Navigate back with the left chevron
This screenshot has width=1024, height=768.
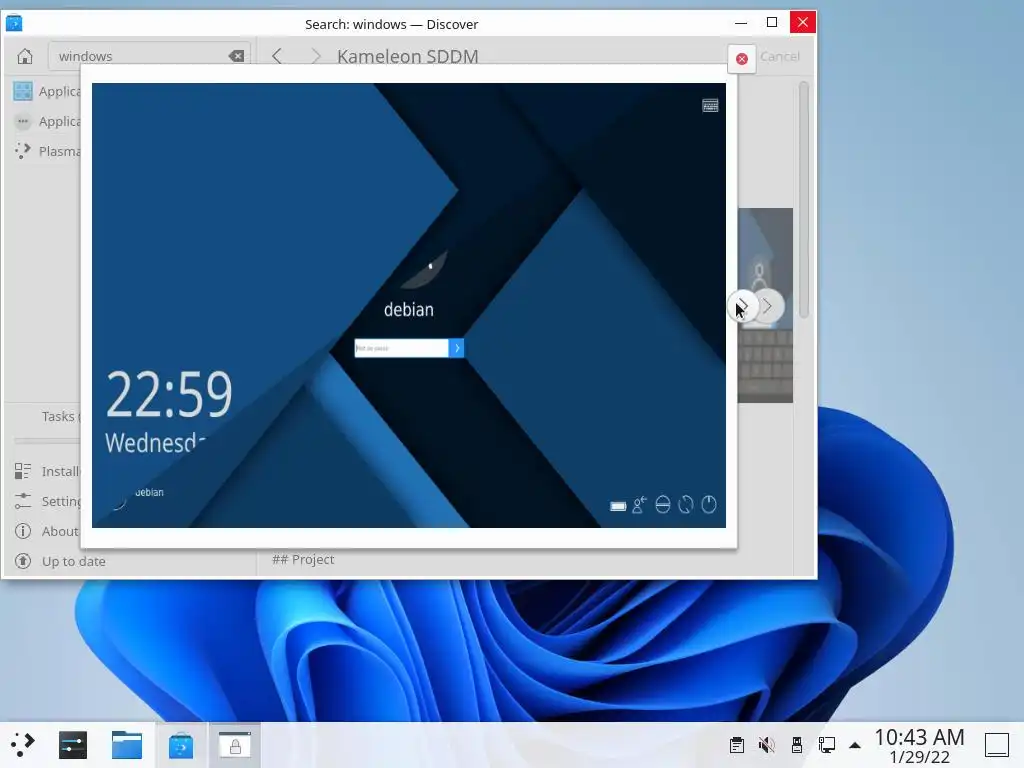[277, 56]
